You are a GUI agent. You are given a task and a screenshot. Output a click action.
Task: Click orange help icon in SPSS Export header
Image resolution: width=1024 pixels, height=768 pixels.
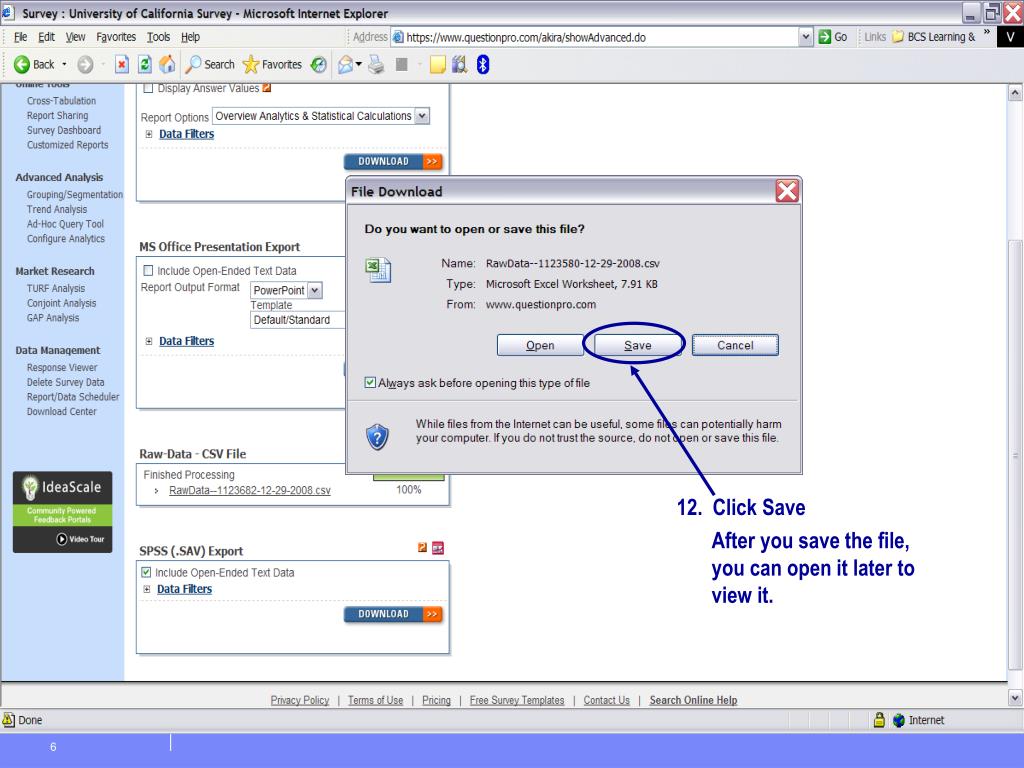tap(423, 547)
